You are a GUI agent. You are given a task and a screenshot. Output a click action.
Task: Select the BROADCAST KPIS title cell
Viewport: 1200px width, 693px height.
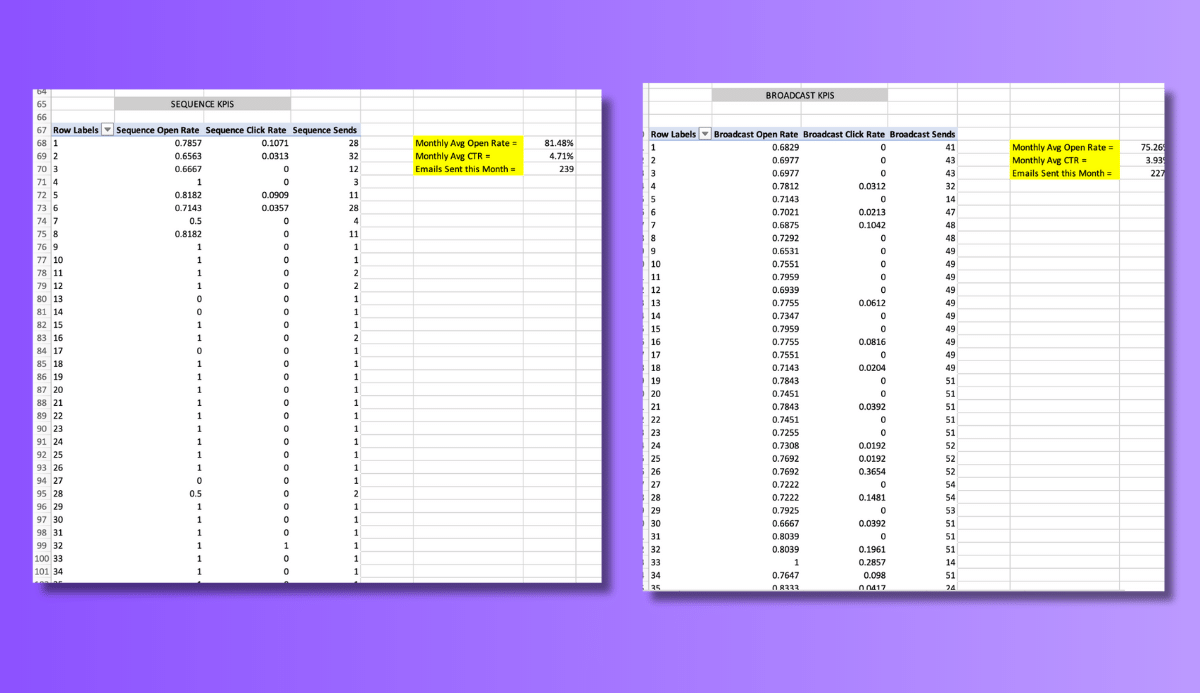(799, 96)
